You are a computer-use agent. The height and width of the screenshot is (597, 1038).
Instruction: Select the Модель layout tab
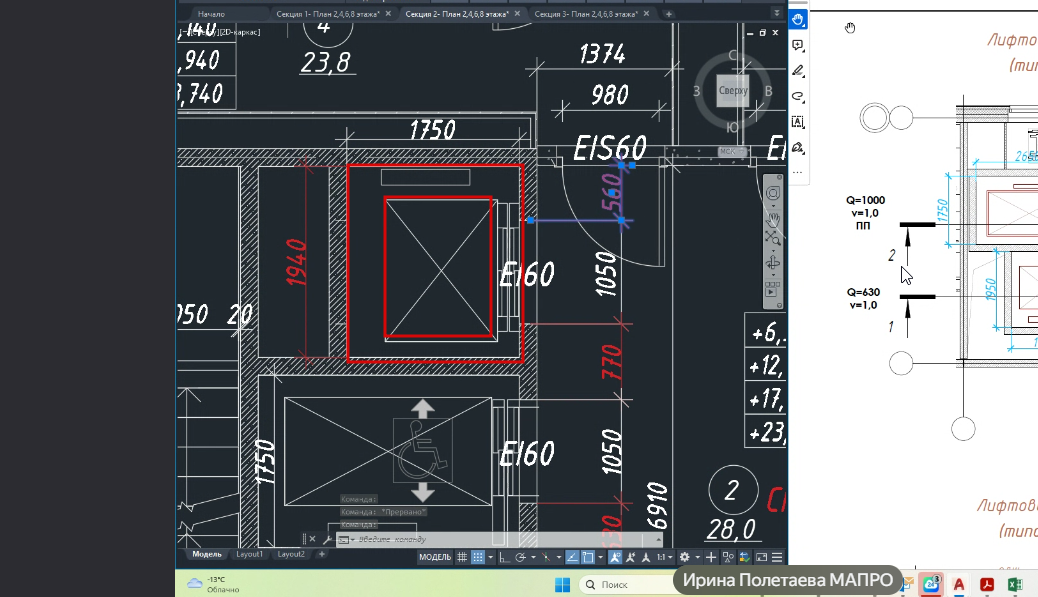[207, 554]
